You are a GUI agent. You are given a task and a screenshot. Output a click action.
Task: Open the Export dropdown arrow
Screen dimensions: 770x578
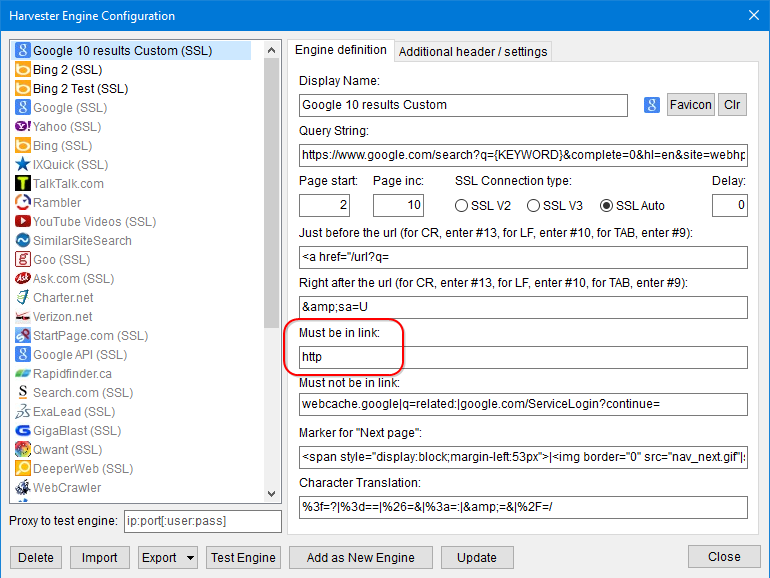coord(191,558)
